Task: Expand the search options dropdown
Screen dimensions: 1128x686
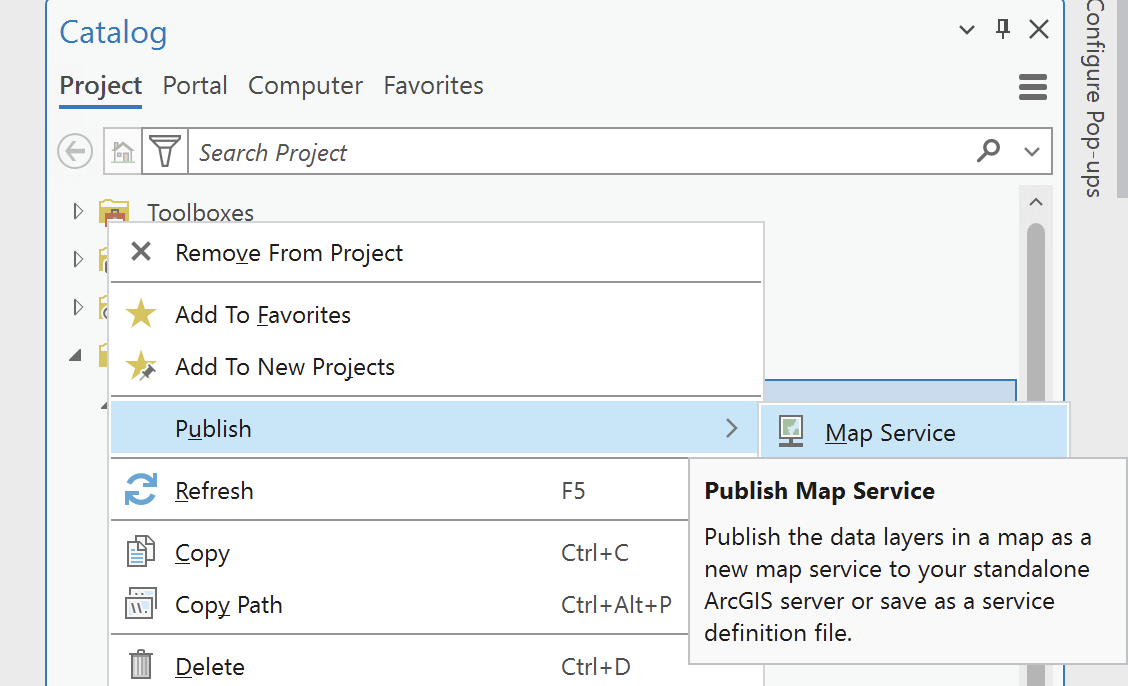Action: pos(1032,152)
